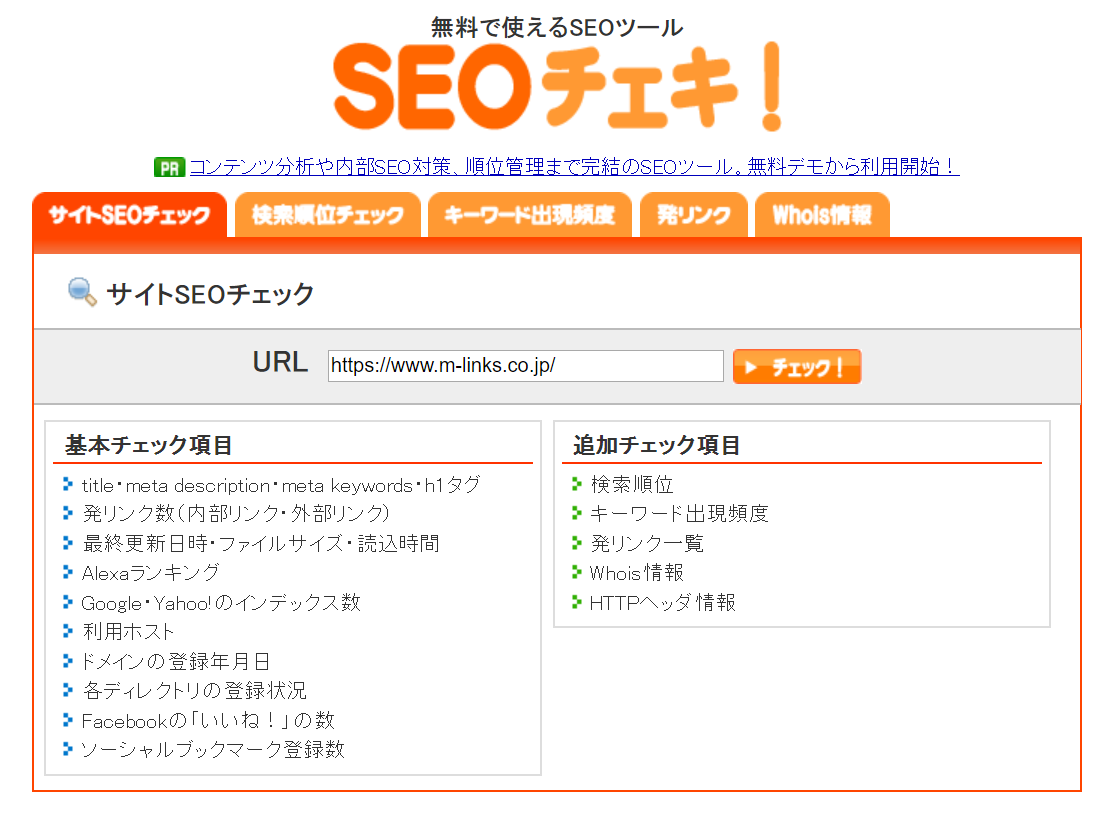Click the ドメインの登録年月日 item
This screenshot has width=1113, height=819.
tap(175, 661)
